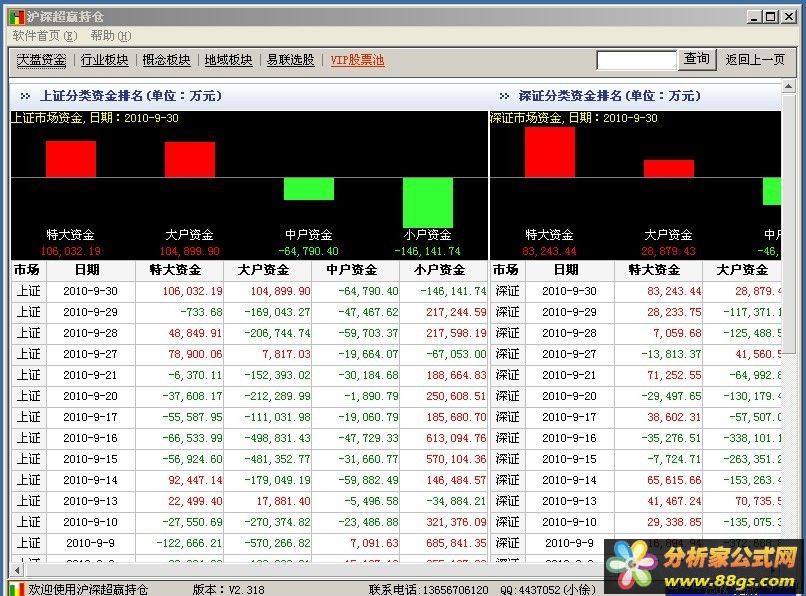This screenshot has width=806, height=596.
Task: Select the 上证 2010-9-13 date cell
Action: point(90,501)
